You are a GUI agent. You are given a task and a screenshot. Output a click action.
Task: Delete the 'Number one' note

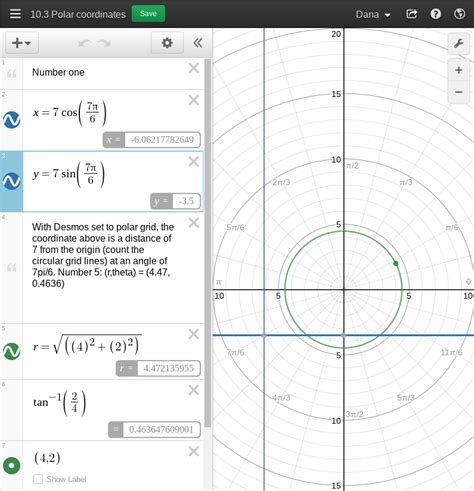194,68
